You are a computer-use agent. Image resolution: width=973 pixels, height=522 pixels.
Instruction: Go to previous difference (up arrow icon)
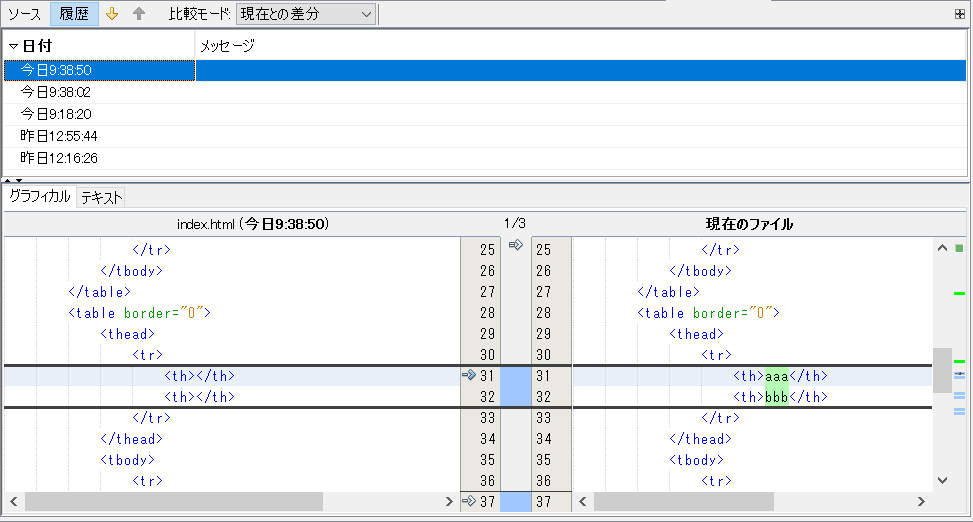pos(139,14)
